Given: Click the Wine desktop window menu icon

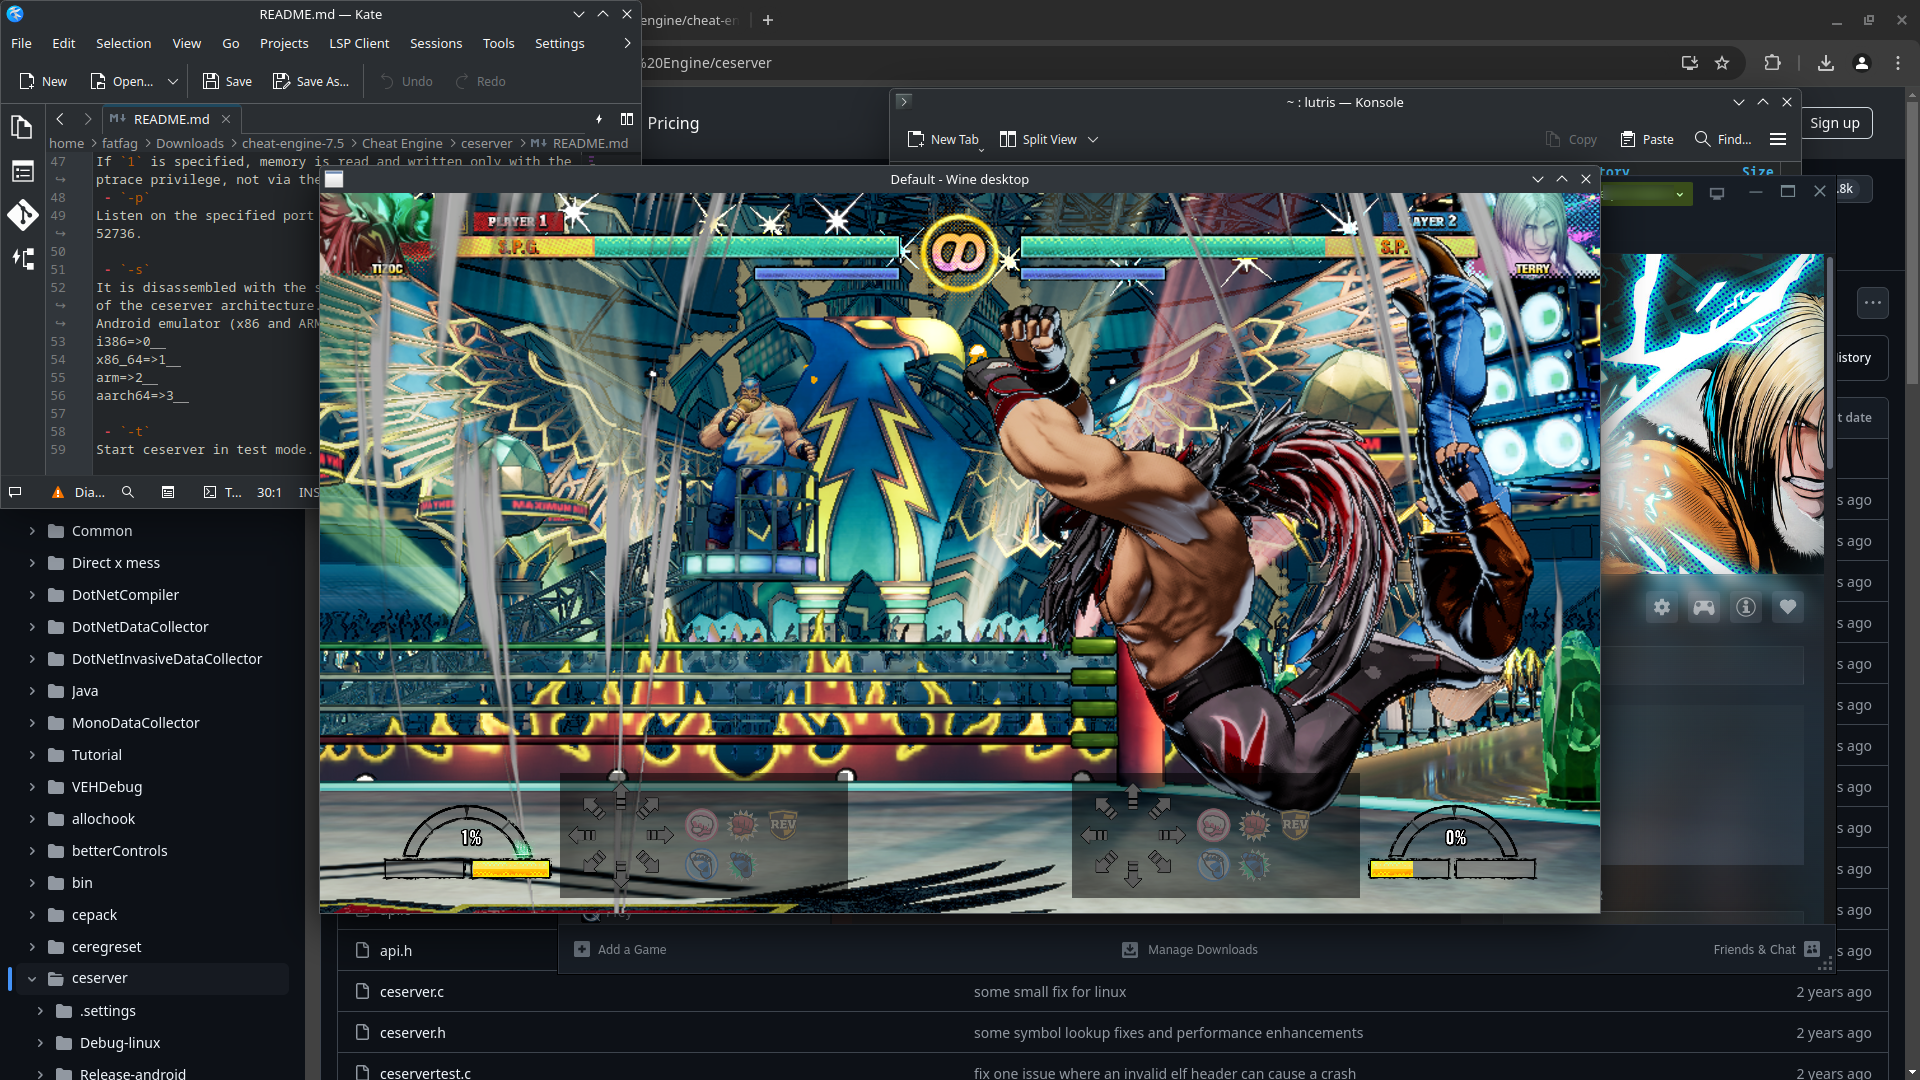Looking at the screenshot, I should [x=334, y=179].
